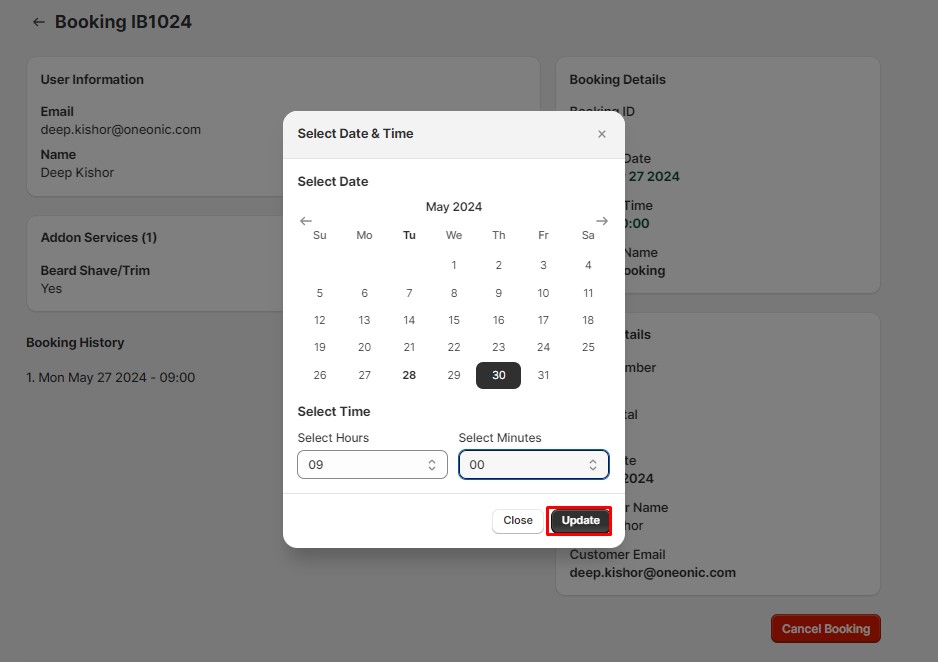Select May 4 in the calendar
This screenshot has width=938, height=662.
click(x=588, y=266)
